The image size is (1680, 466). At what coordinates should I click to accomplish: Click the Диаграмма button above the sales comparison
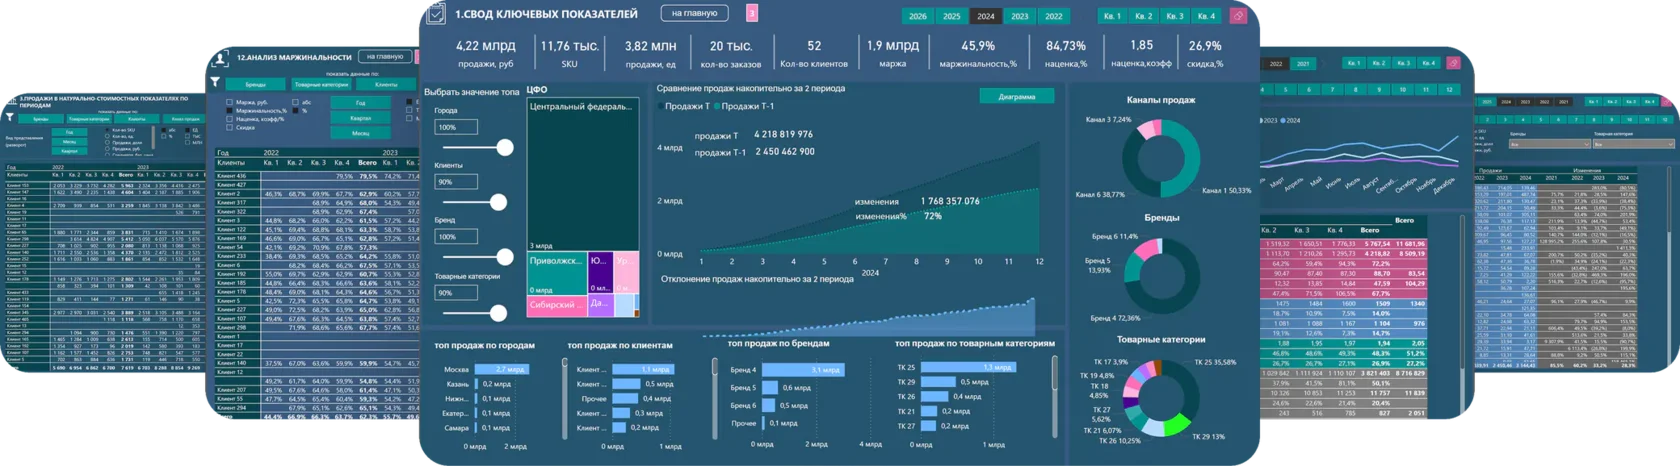click(x=1016, y=96)
